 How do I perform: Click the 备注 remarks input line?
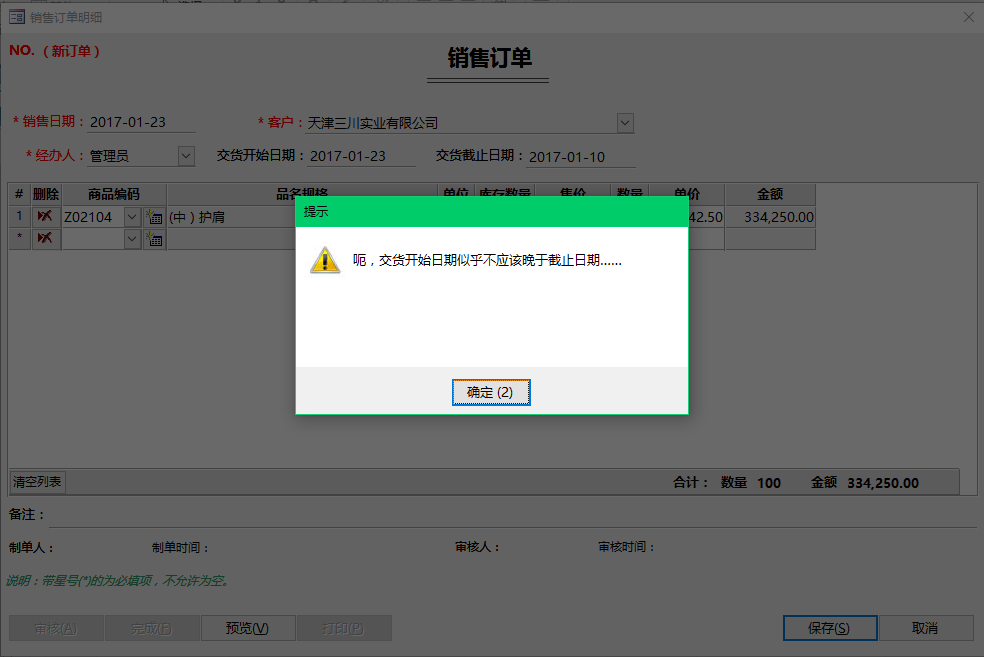513,516
